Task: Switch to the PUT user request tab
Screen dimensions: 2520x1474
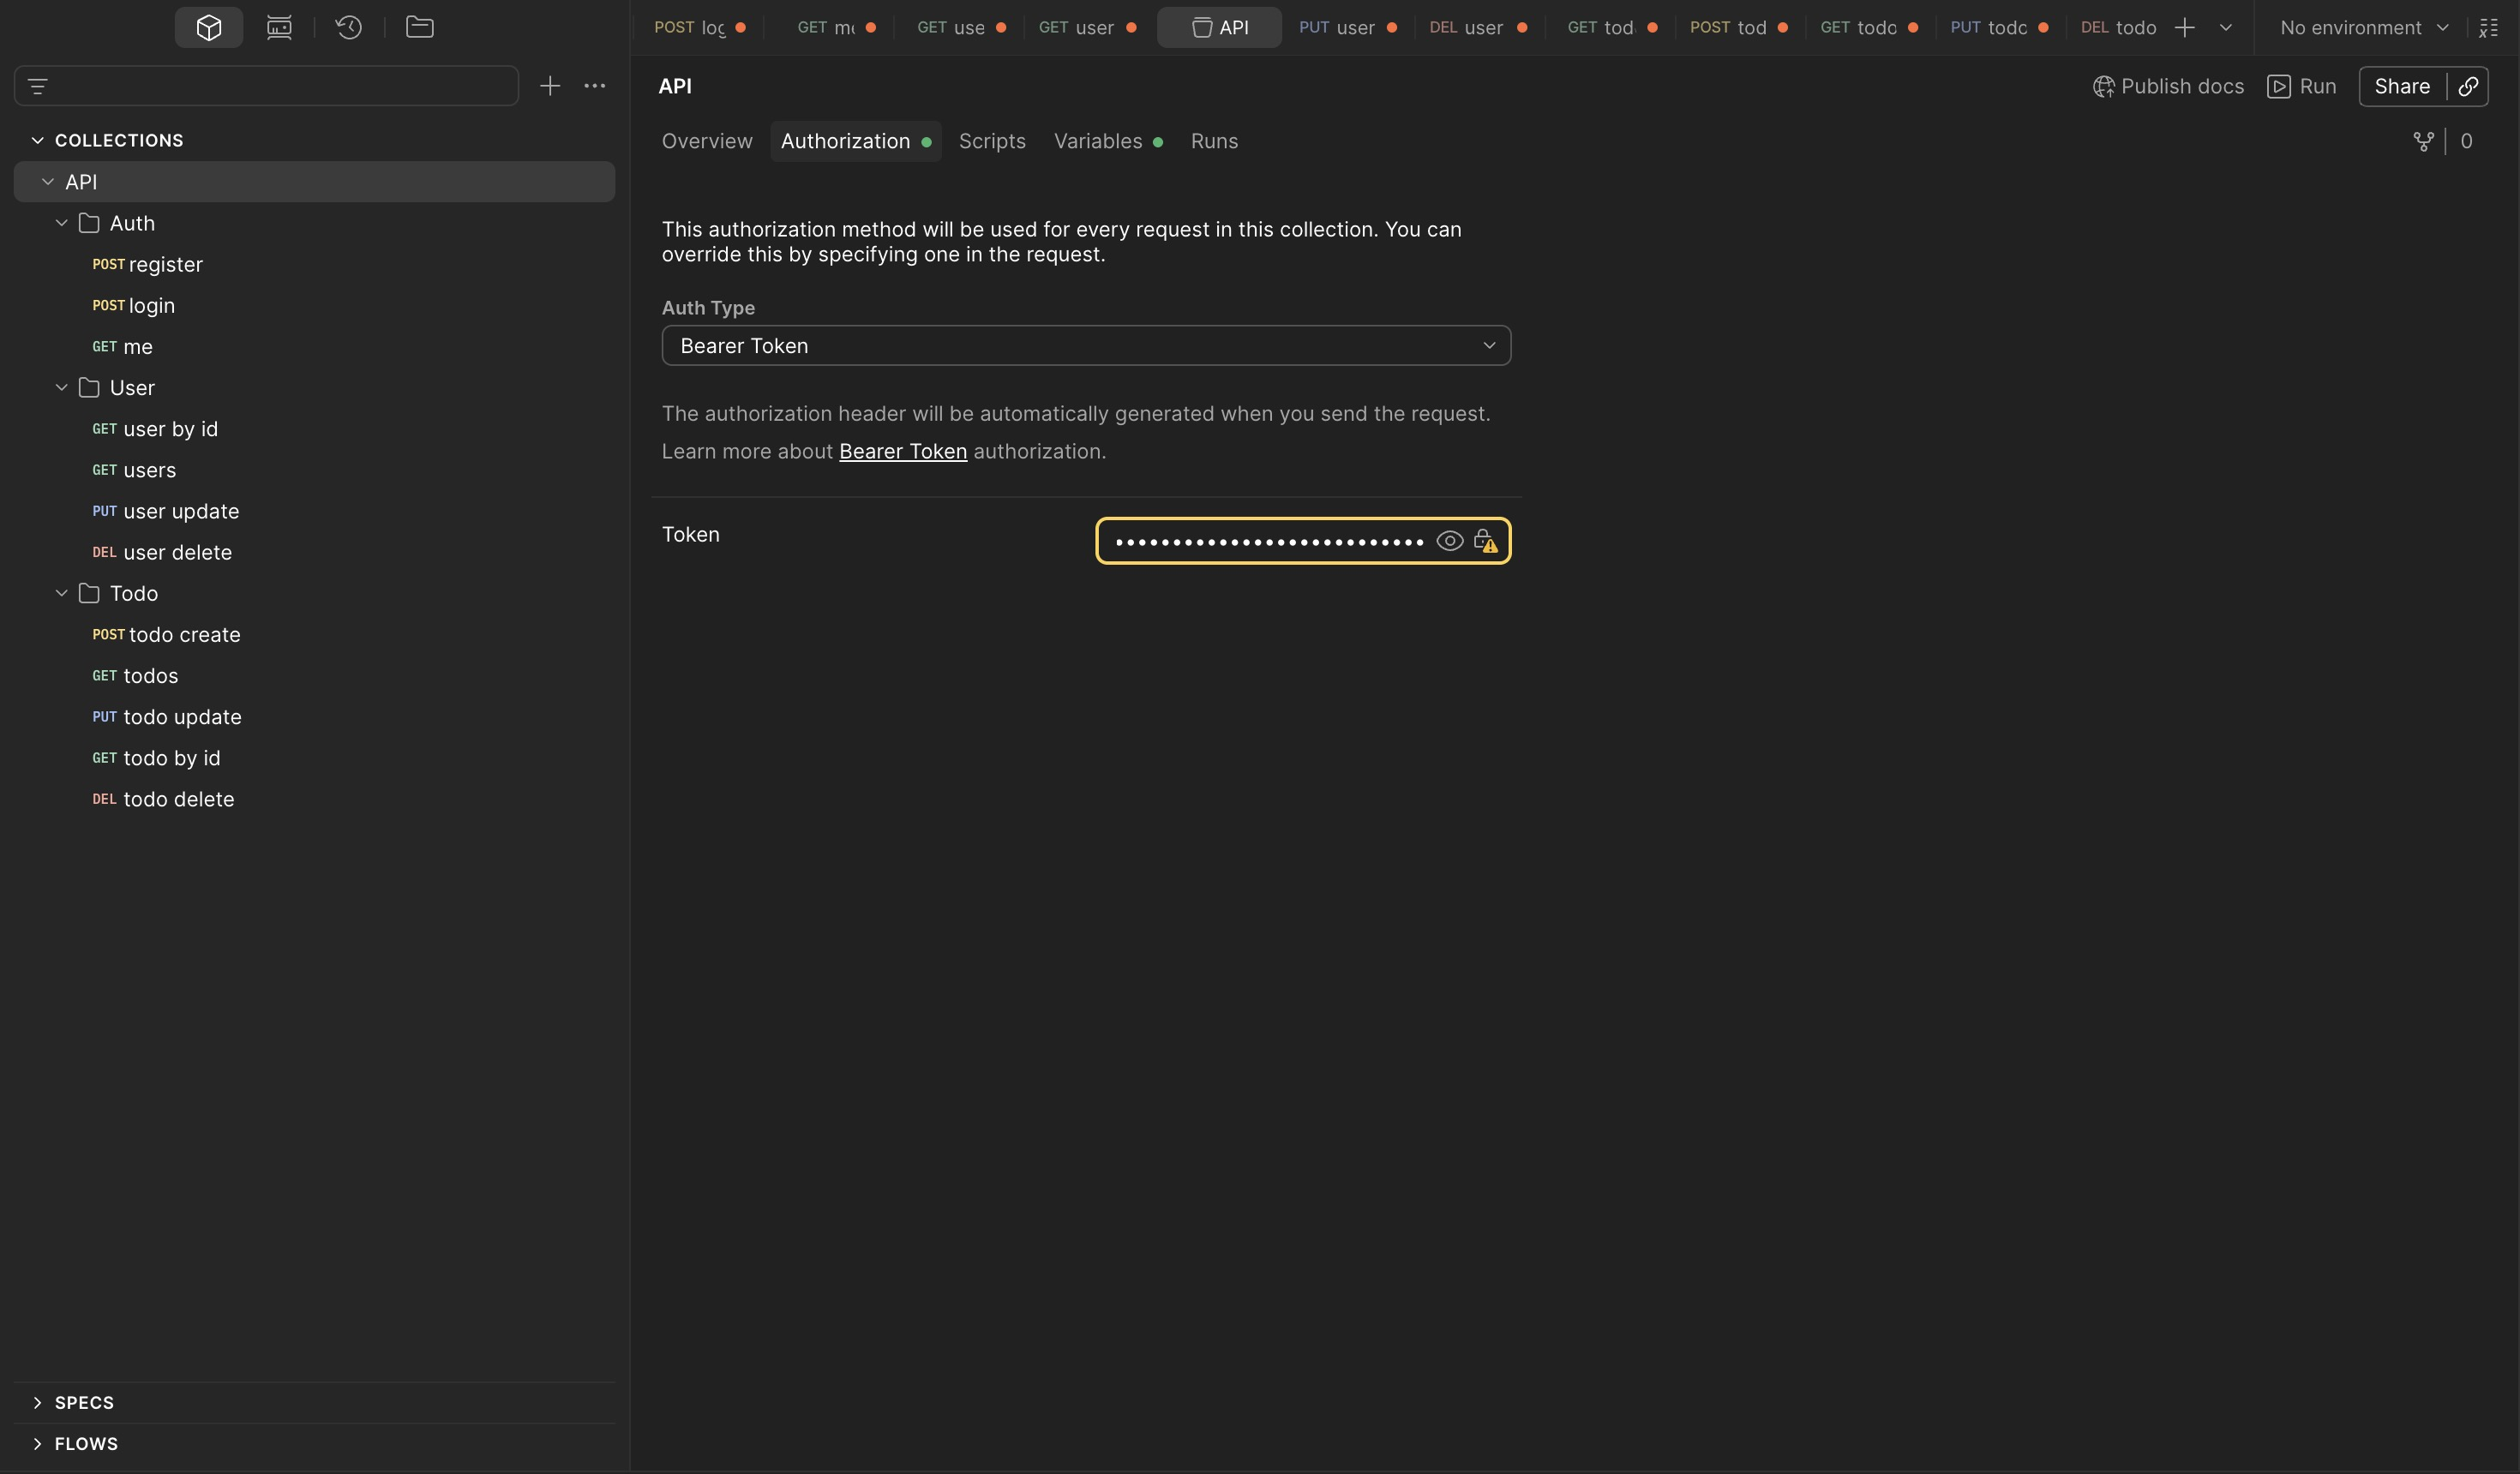Action: (x=1347, y=28)
